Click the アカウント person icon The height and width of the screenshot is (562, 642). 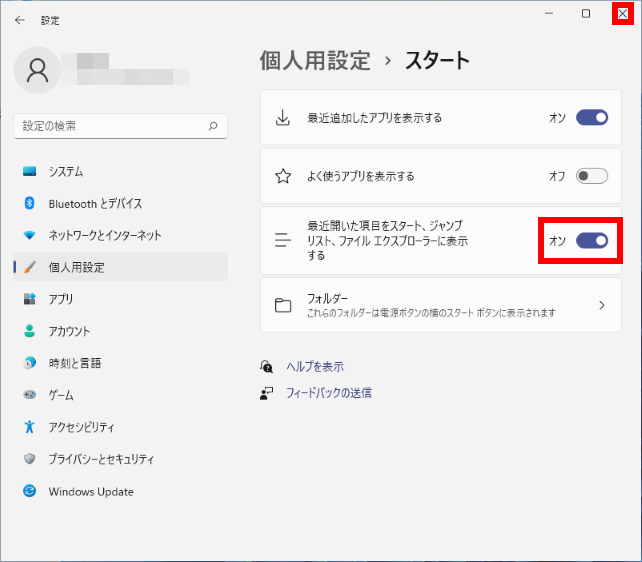point(29,331)
